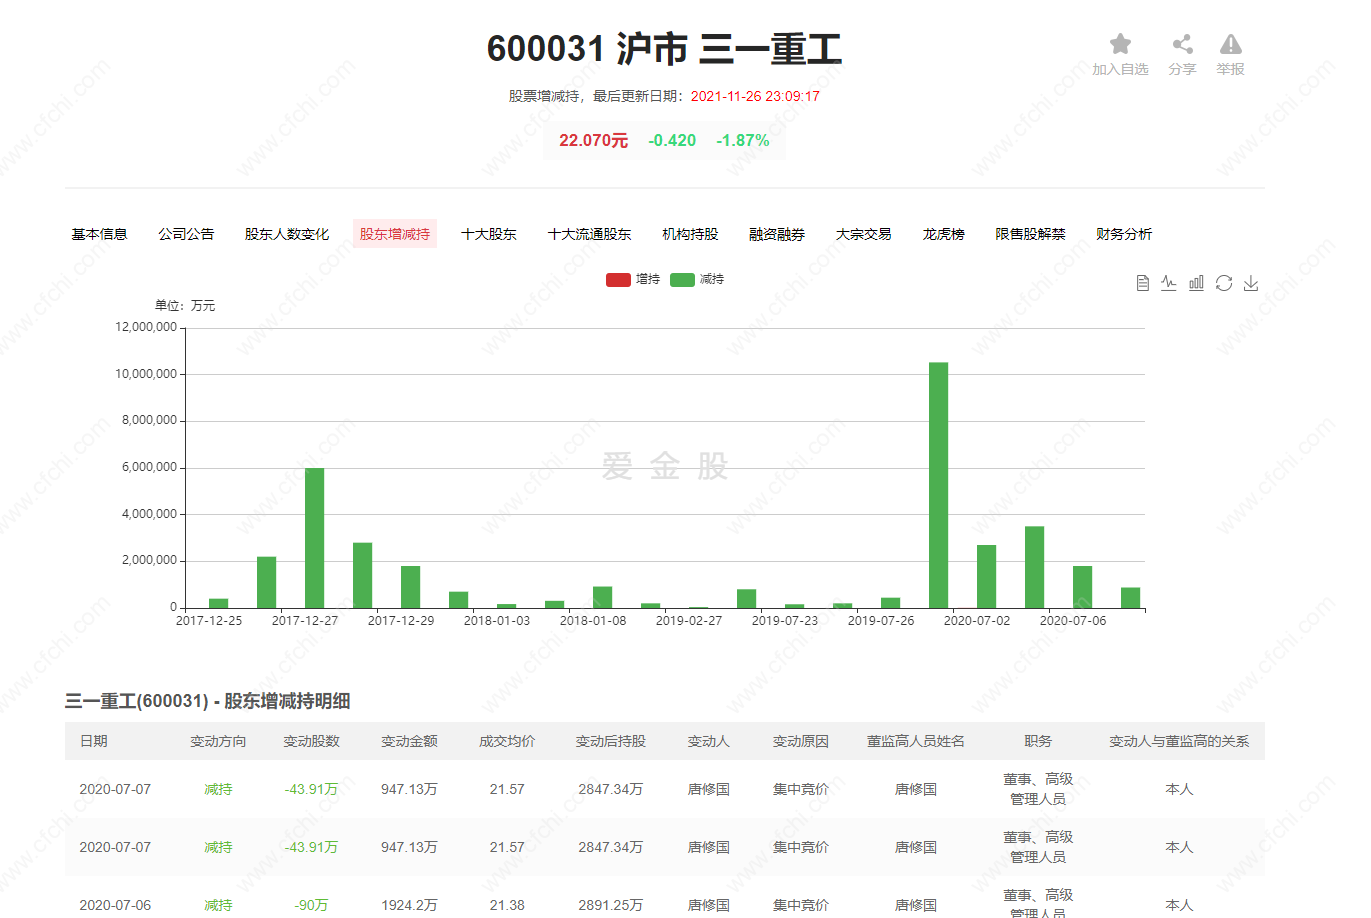
Task: Click the tallest bar near 2020-07-02
Action: pos(938,485)
